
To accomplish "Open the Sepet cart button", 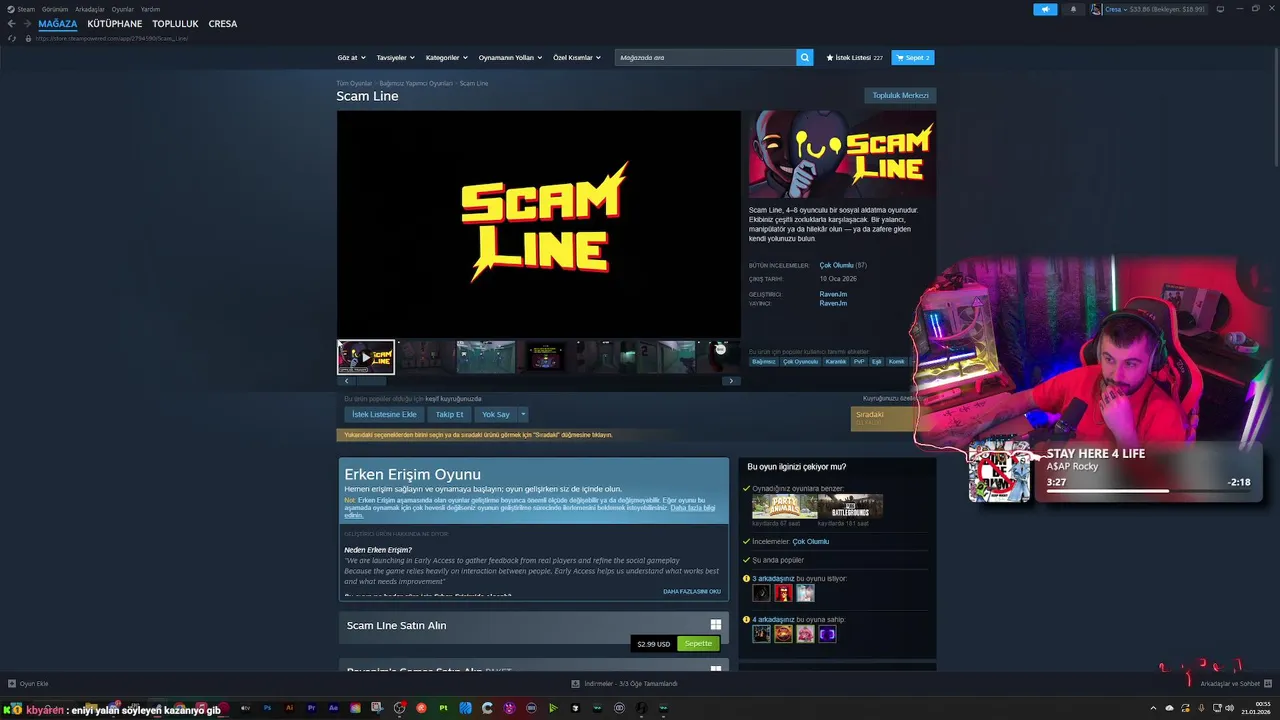I will pos(913,58).
